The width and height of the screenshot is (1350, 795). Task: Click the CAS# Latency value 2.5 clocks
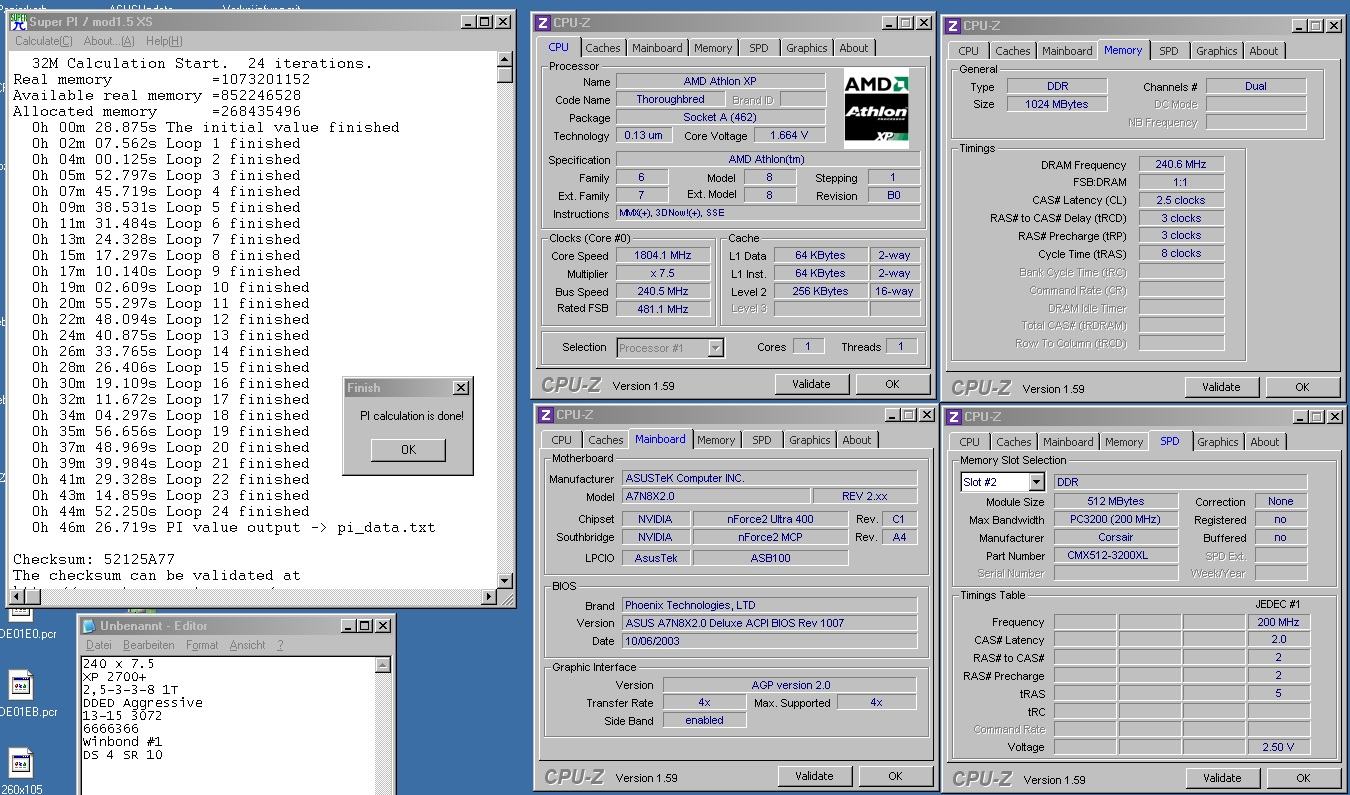[1181, 200]
